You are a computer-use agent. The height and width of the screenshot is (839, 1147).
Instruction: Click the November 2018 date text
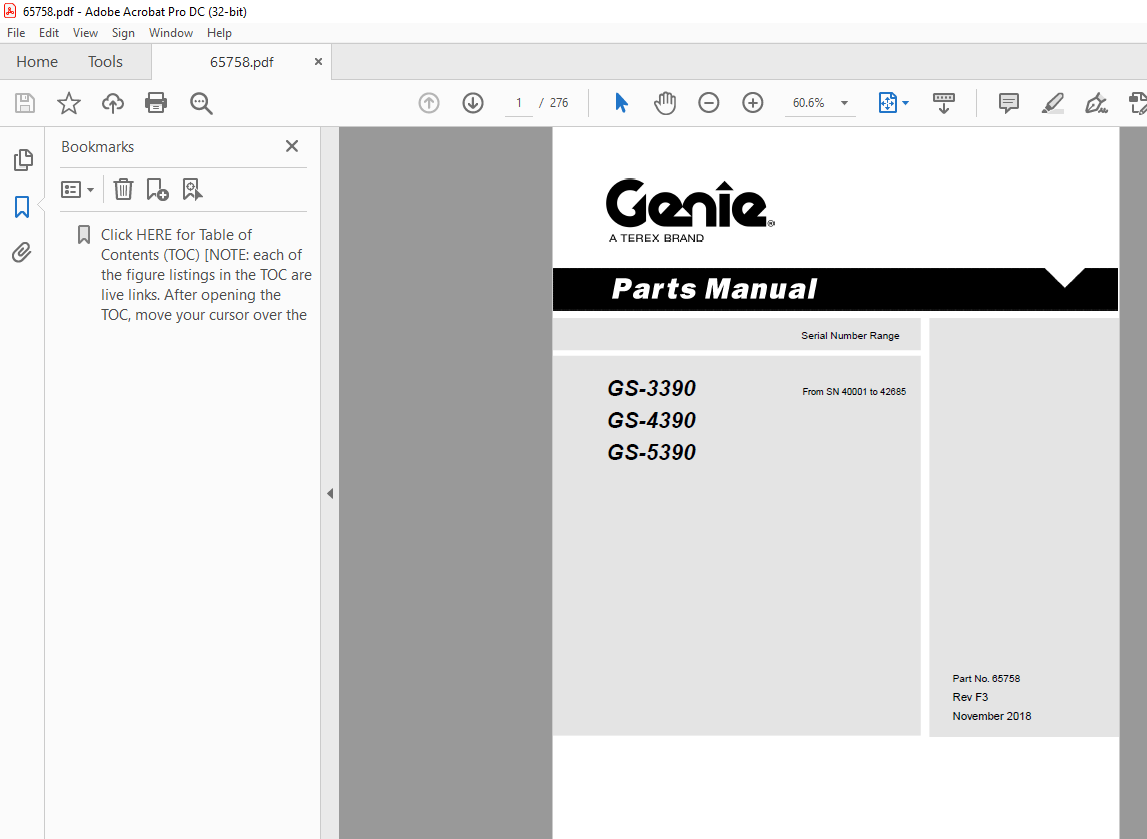tap(992, 716)
